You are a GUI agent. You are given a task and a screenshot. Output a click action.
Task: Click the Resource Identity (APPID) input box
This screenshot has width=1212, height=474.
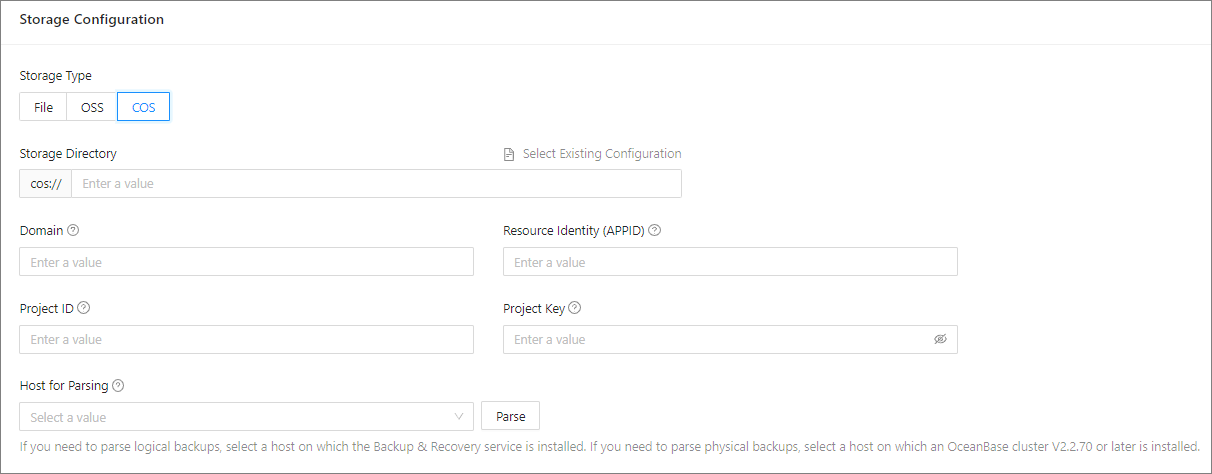[730, 262]
